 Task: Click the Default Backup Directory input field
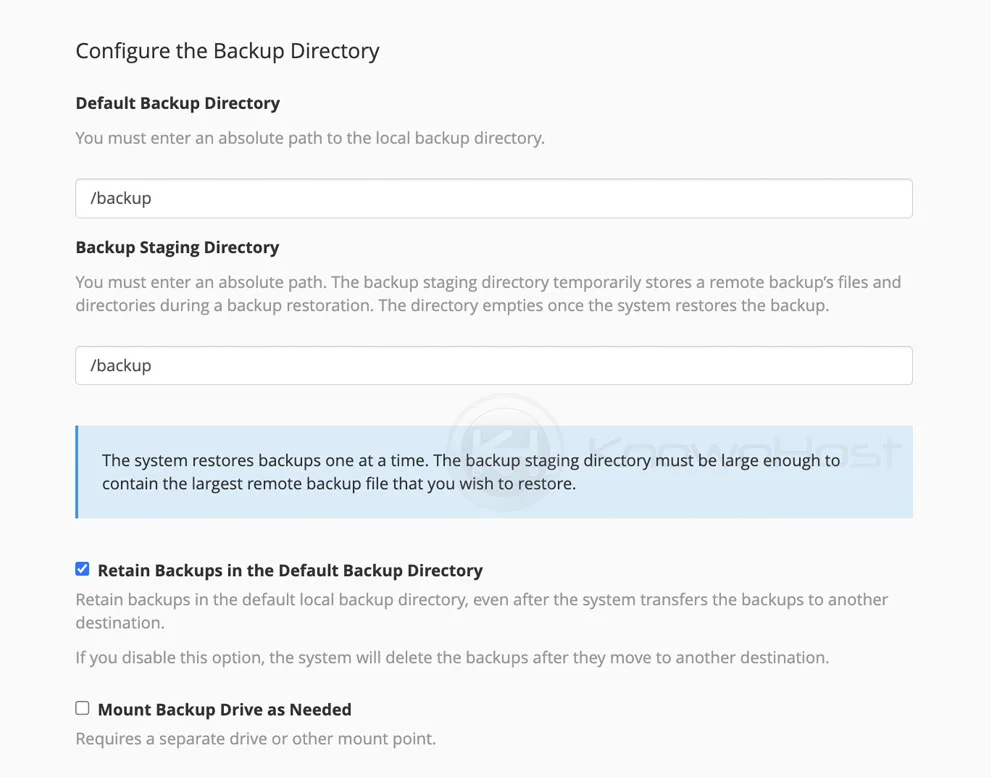[494, 199]
